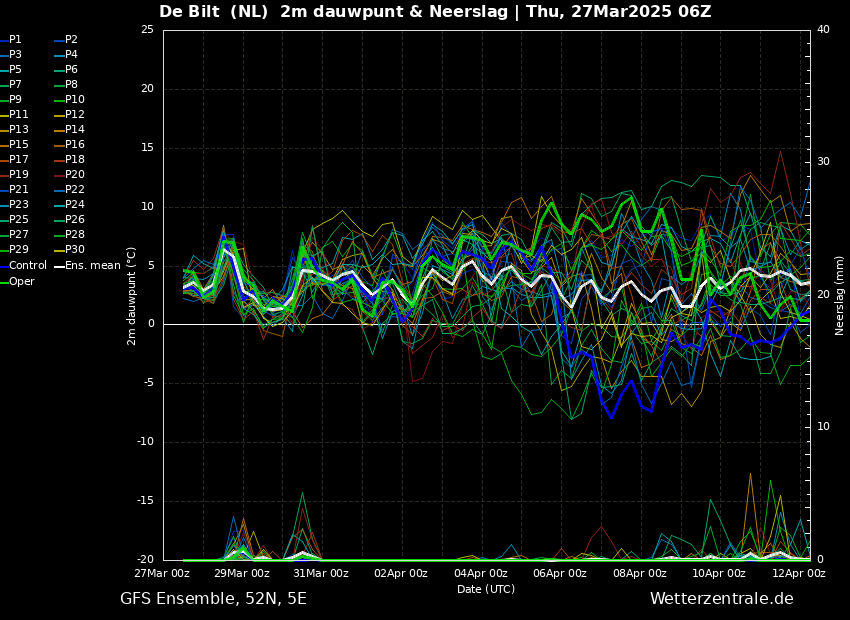
Task: Select legend item P17
Action: coord(14,159)
